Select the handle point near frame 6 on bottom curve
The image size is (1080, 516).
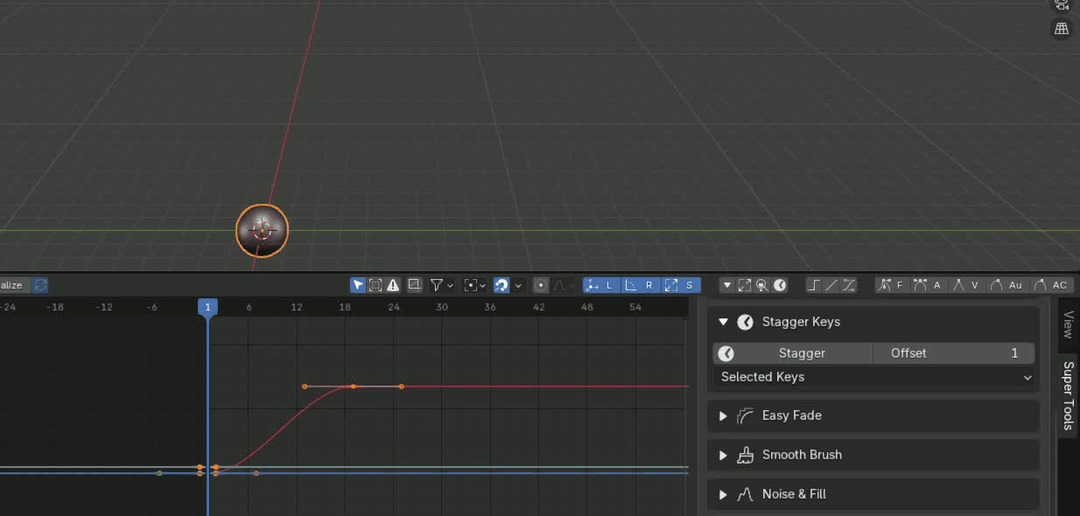256,473
